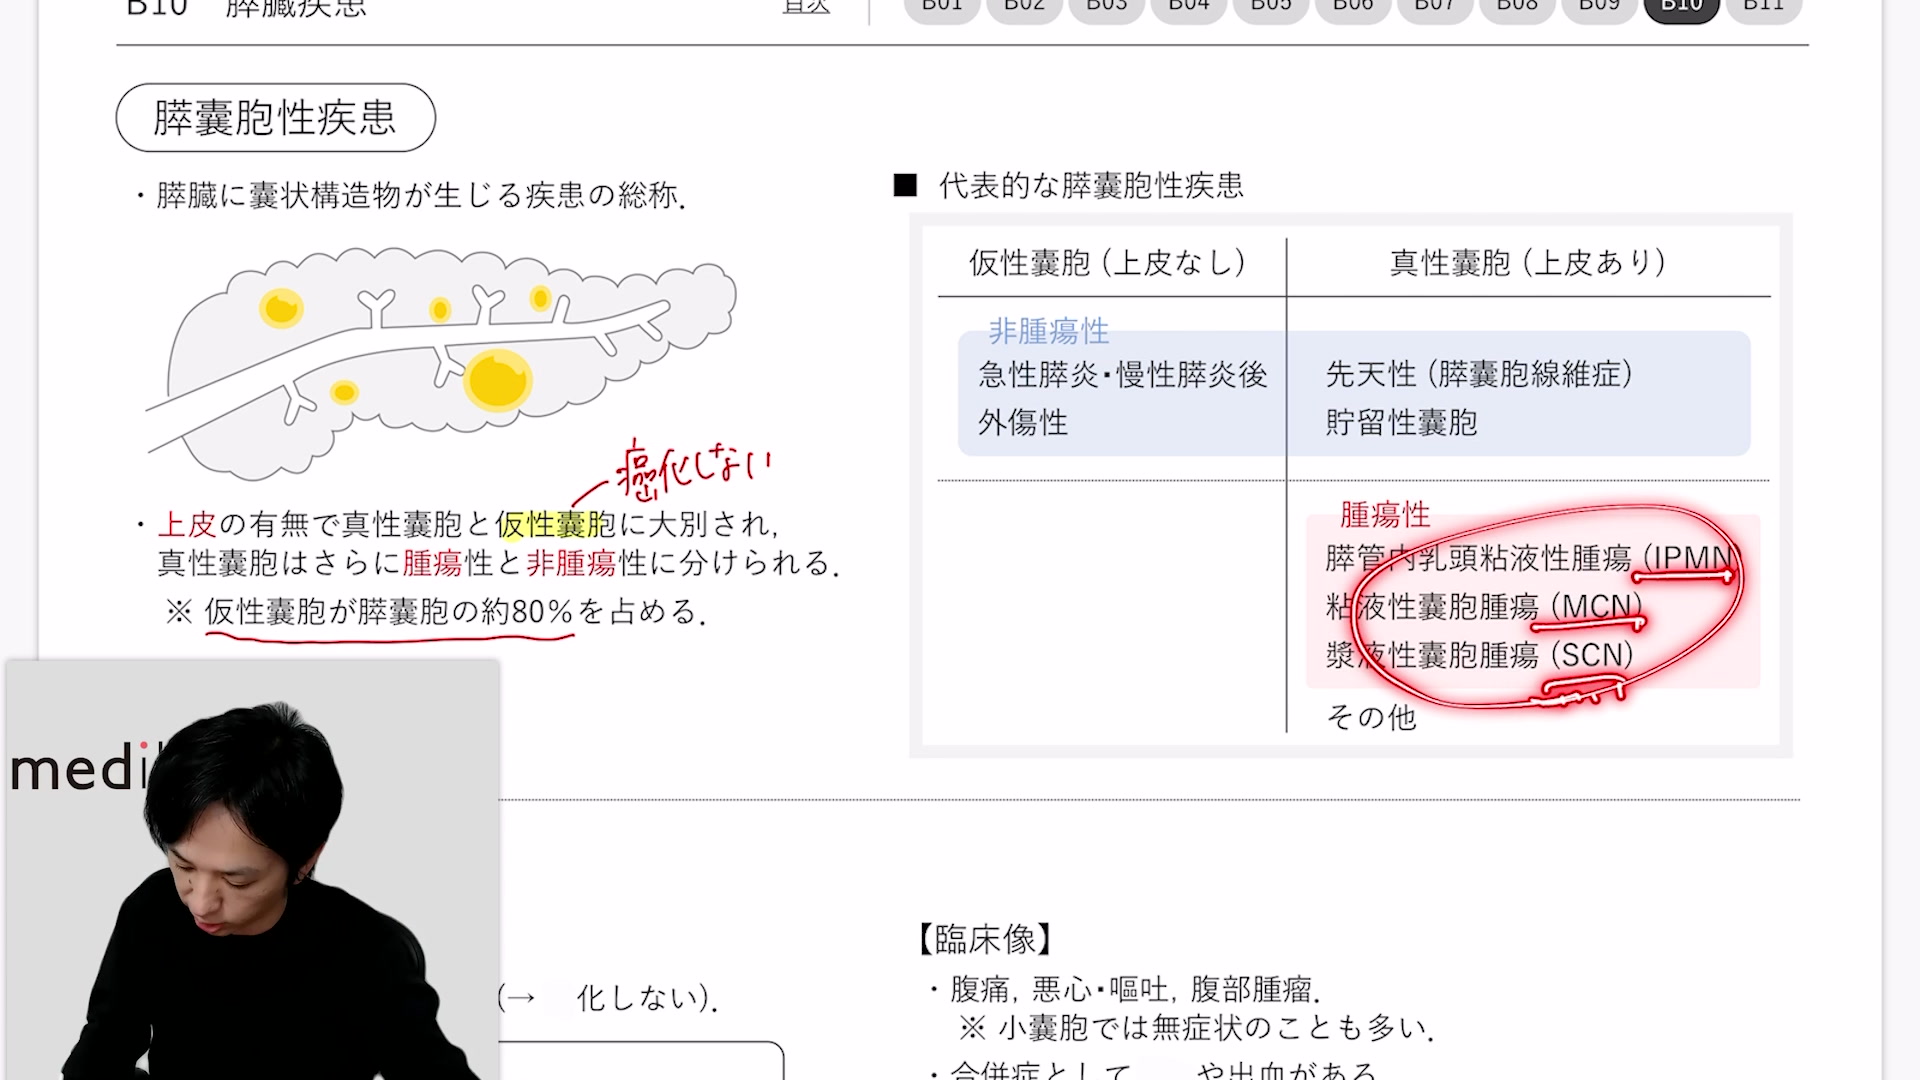Open the B06 chapter tab
The width and height of the screenshot is (1920, 1080).
point(1352,8)
